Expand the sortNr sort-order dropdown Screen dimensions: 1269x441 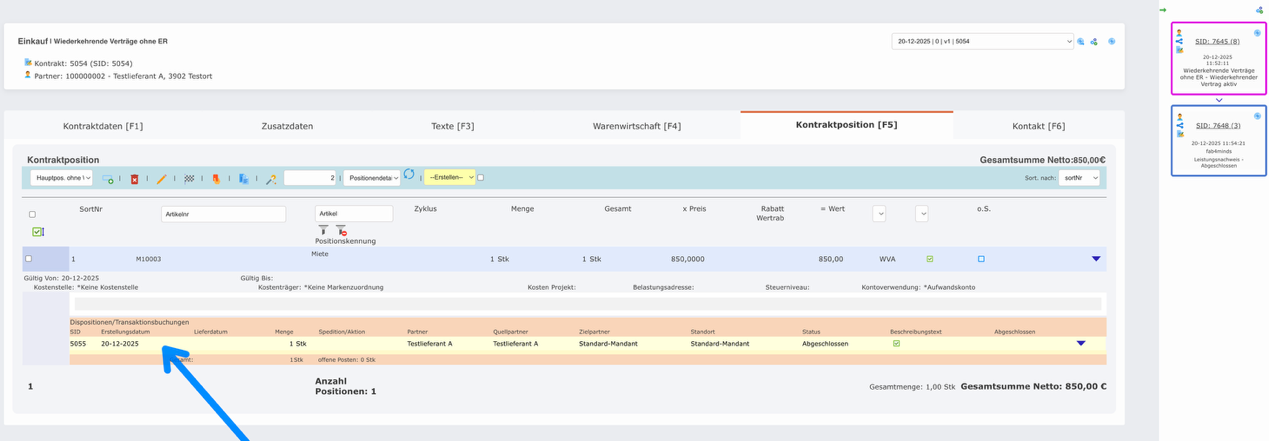coord(1079,178)
